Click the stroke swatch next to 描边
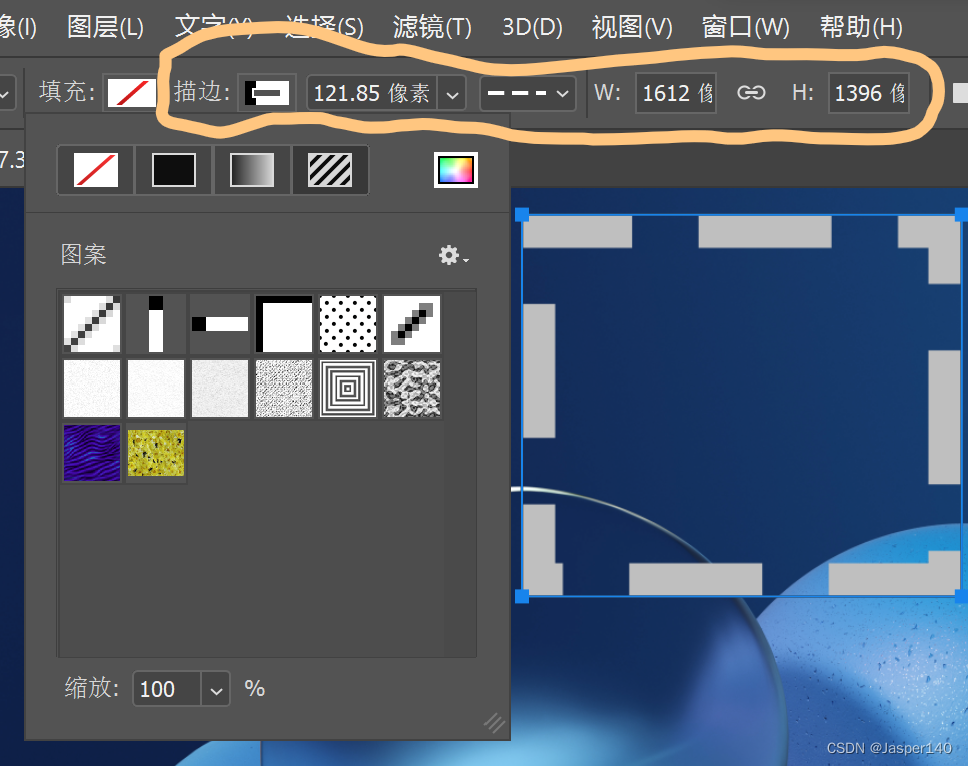The width and height of the screenshot is (968, 766). (267, 93)
